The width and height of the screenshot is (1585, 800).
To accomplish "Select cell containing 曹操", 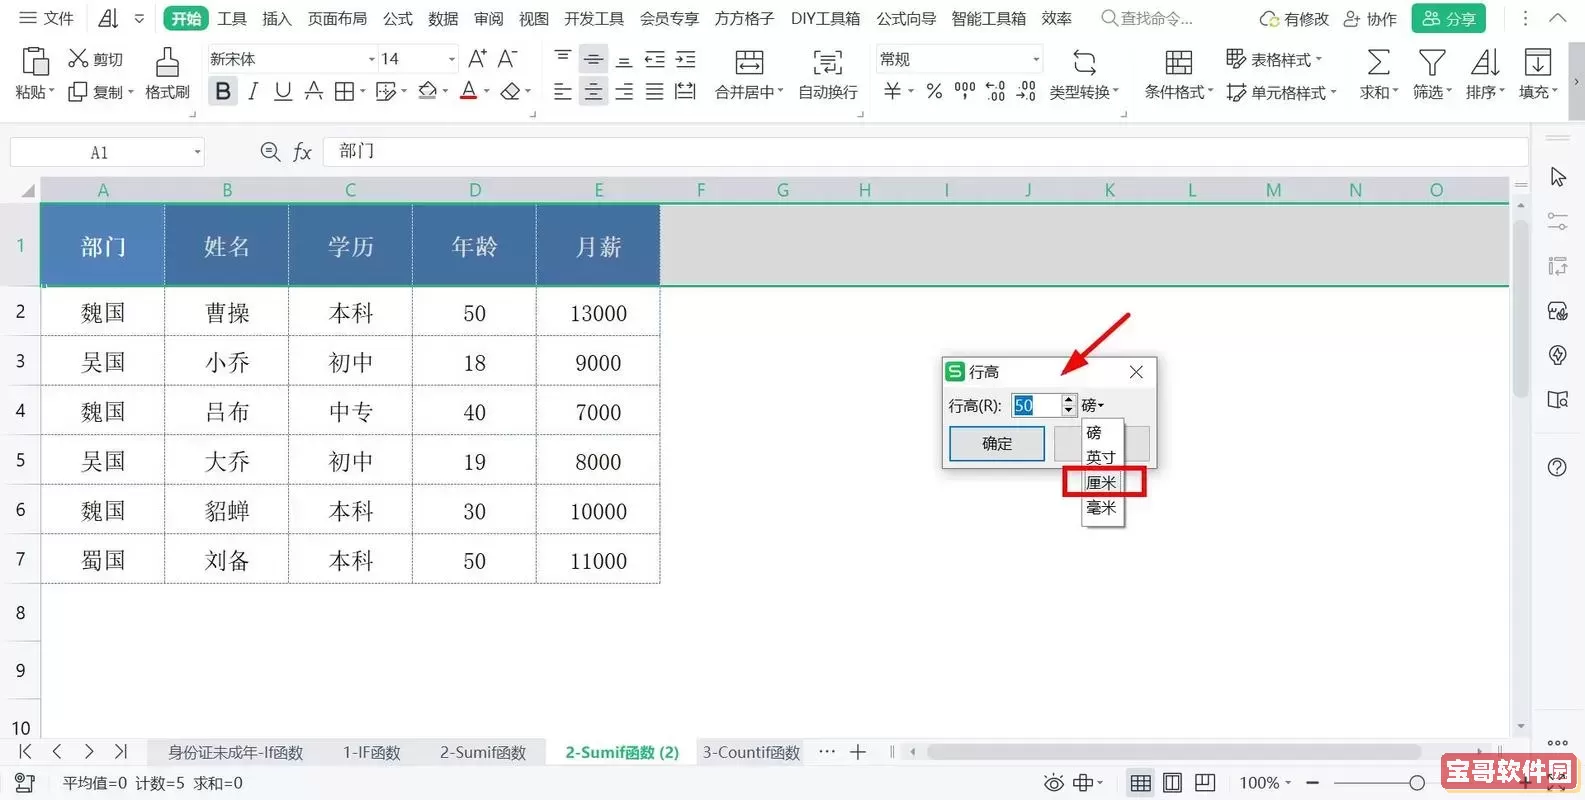I will tap(227, 312).
